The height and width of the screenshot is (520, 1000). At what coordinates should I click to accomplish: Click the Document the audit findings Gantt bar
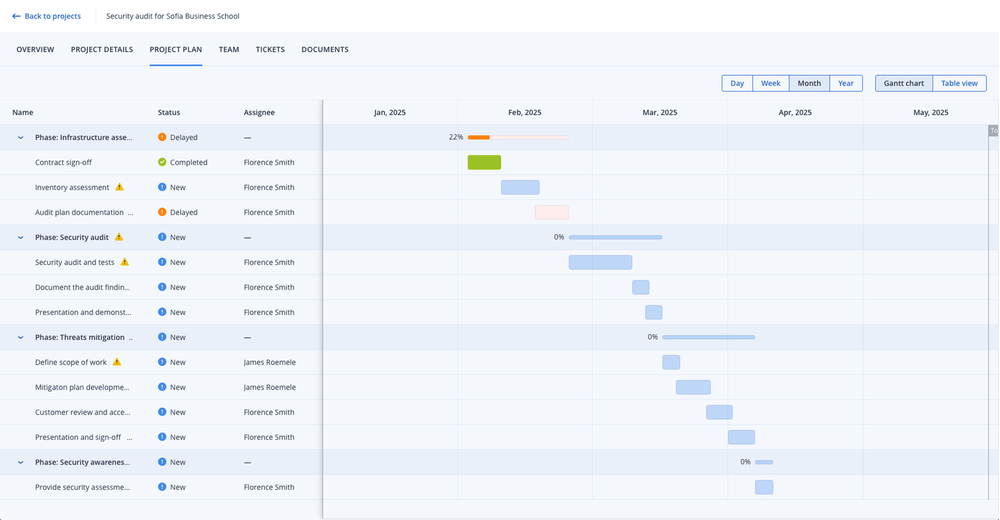(641, 287)
